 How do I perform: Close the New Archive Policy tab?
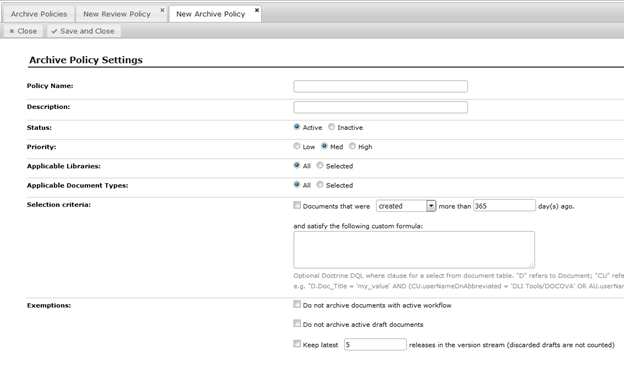pyautogui.click(x=257, y=10)
